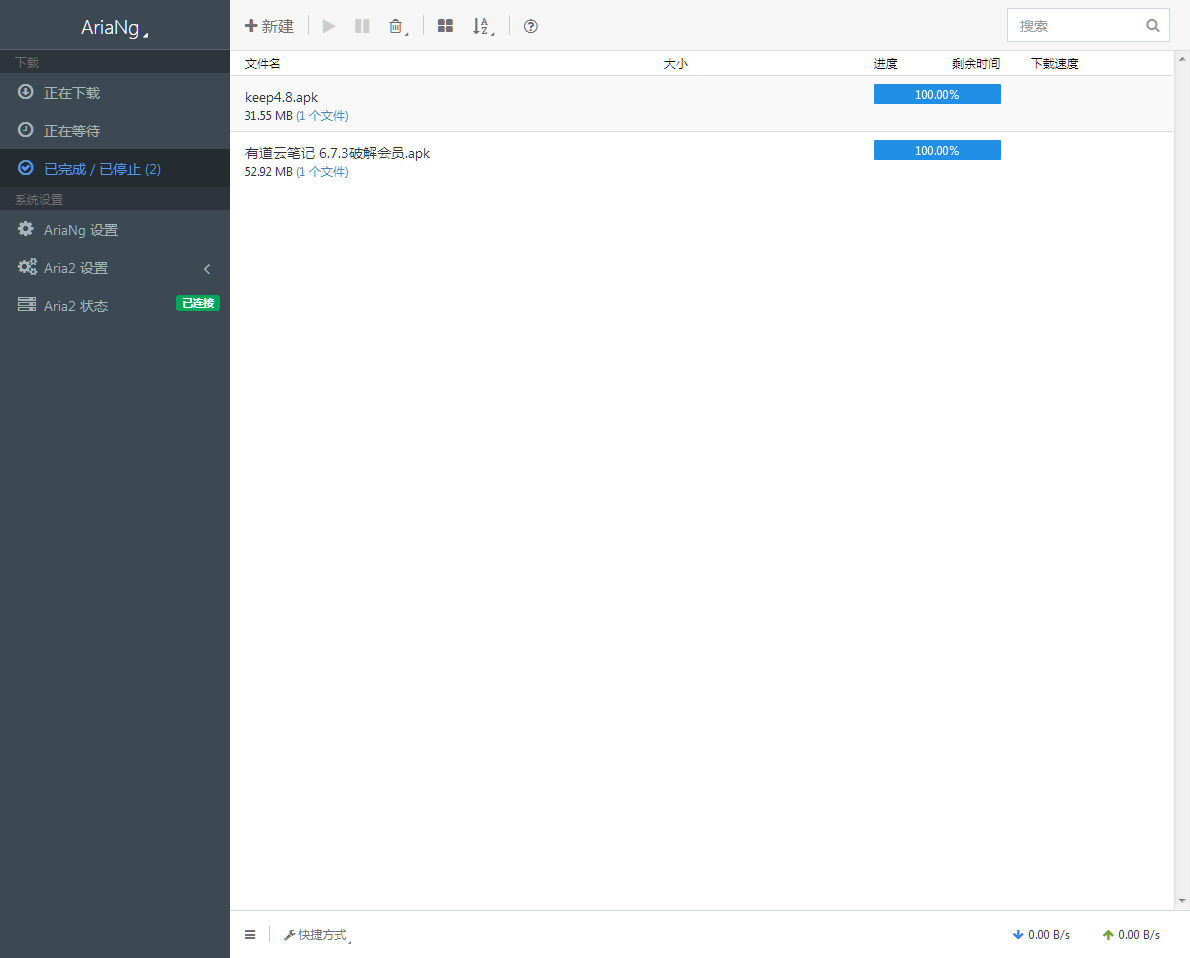The width and height of the screenshot is (1190, 958).
Task: Click the Aria2 设置 double gears icon
Action: tap(27, 266)
